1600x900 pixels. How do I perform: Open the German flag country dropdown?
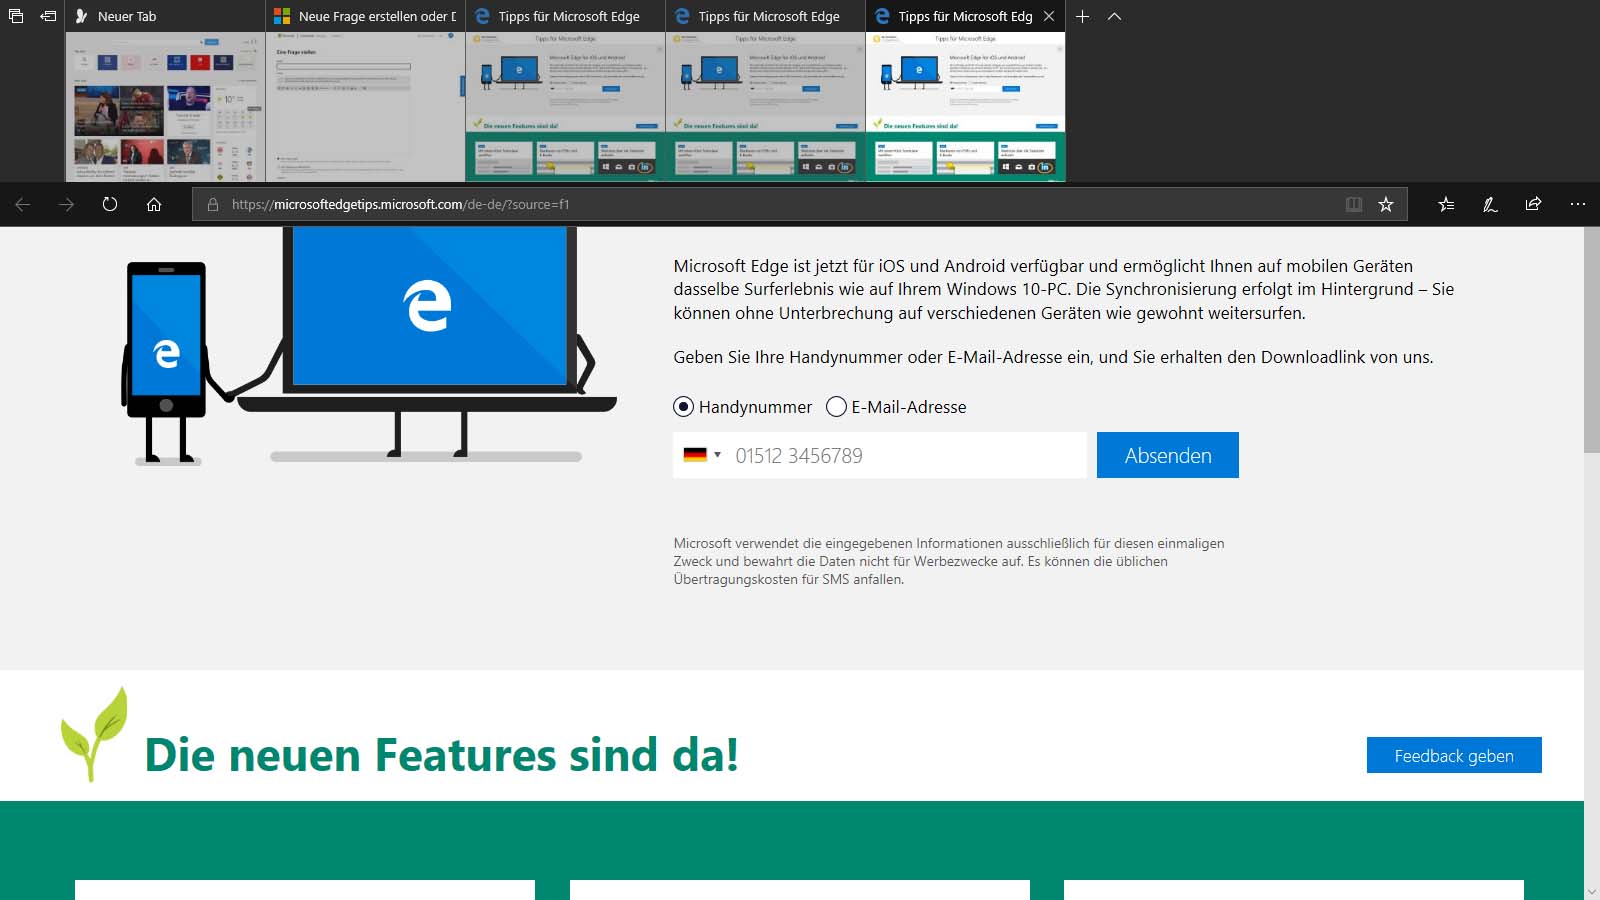[702, 455]
